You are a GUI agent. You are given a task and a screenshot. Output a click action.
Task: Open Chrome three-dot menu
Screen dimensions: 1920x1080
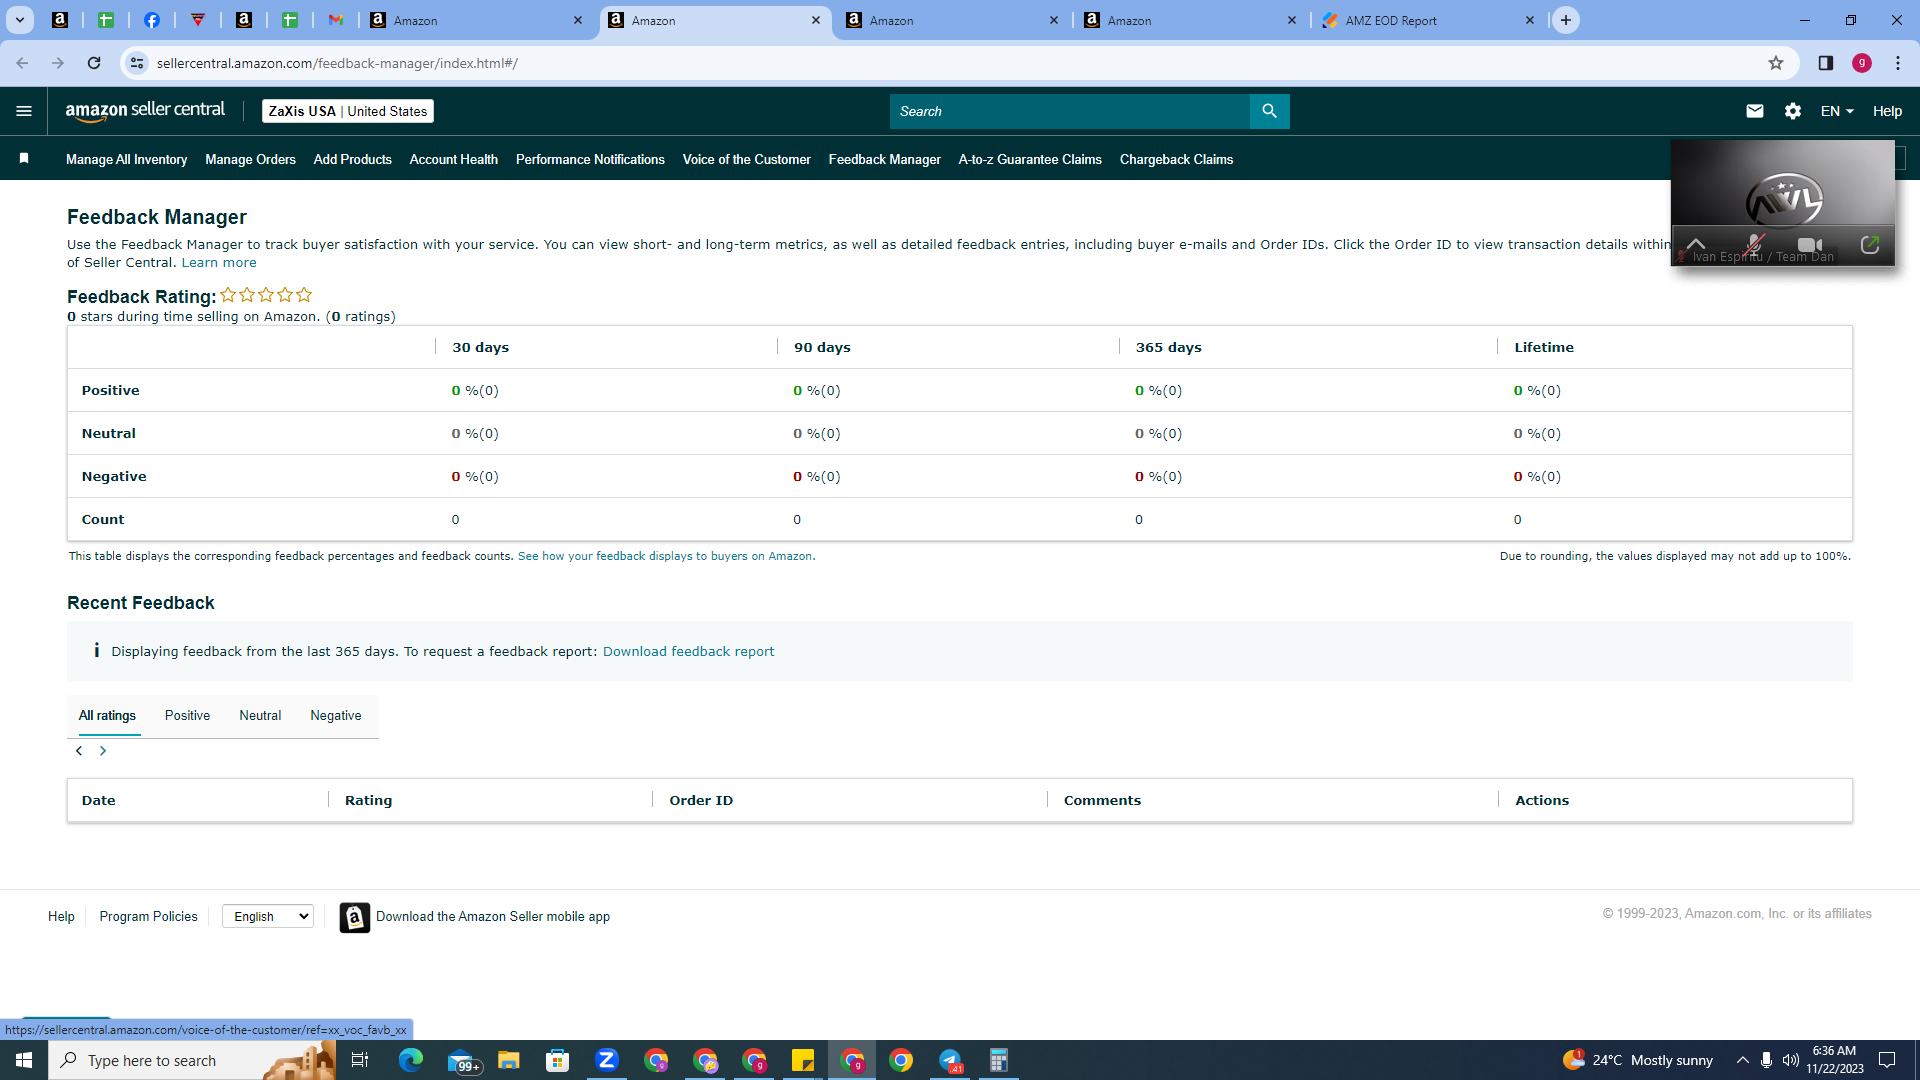(1898, 63)
